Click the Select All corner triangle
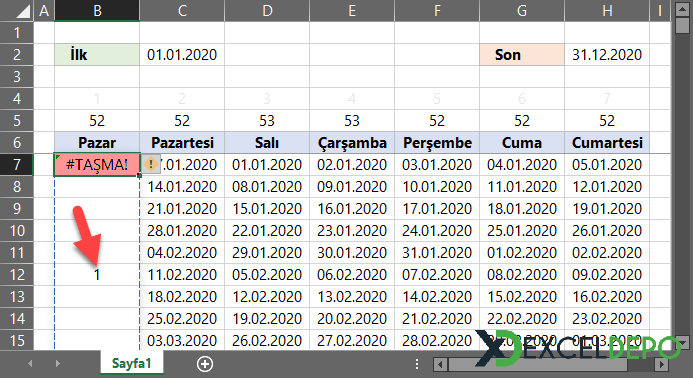The image size is (693, 378). 22,11
